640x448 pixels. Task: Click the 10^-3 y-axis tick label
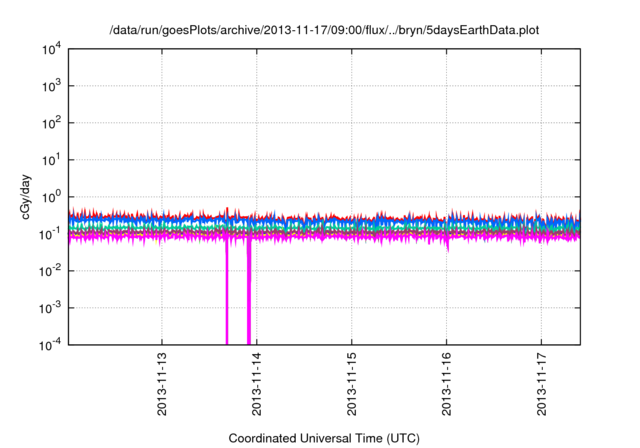pyautogui.click(x=50, y=308)
